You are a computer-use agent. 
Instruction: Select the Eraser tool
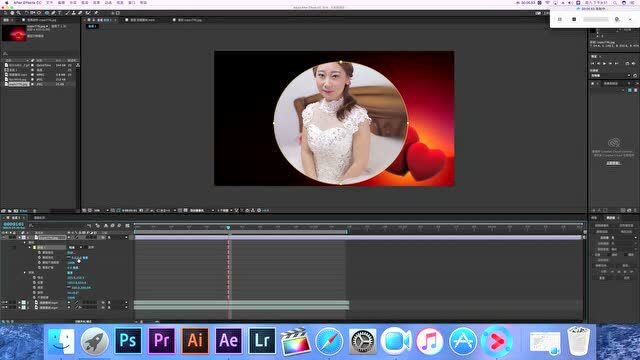point(80,13)
